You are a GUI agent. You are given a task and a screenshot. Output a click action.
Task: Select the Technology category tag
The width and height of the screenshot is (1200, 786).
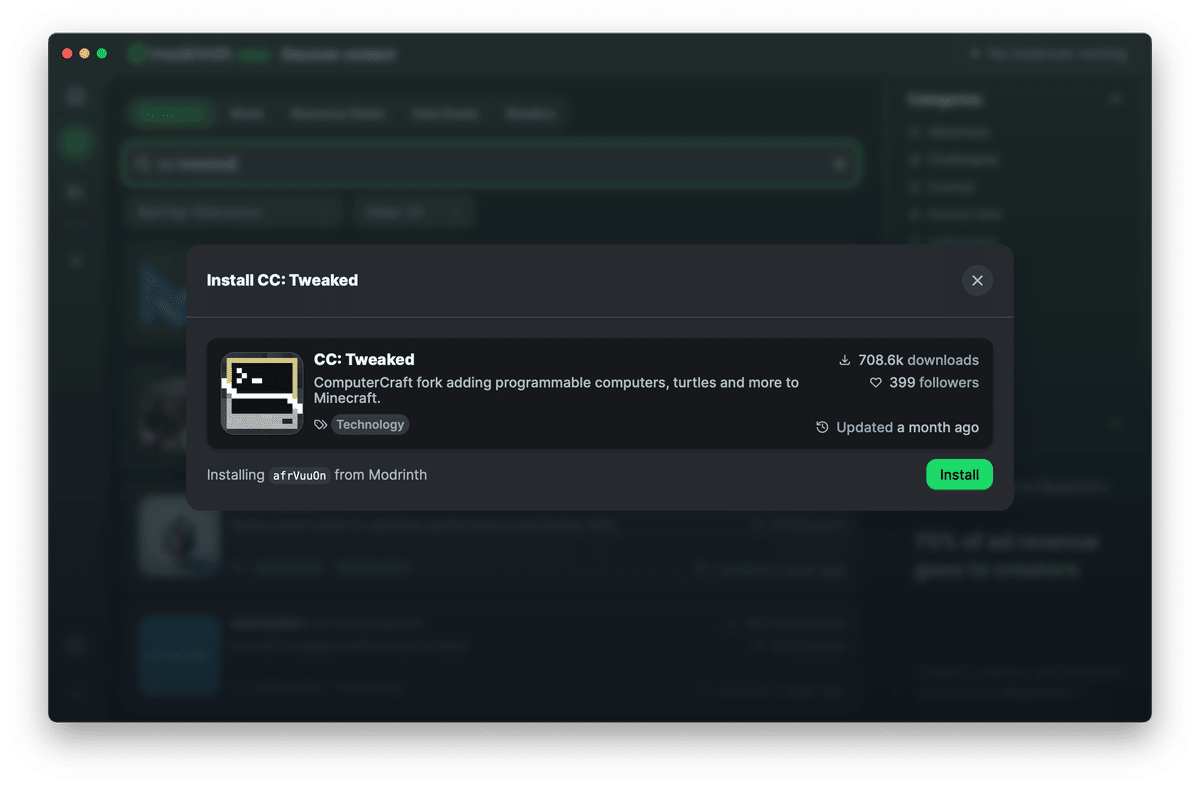(x=370, y=425)
